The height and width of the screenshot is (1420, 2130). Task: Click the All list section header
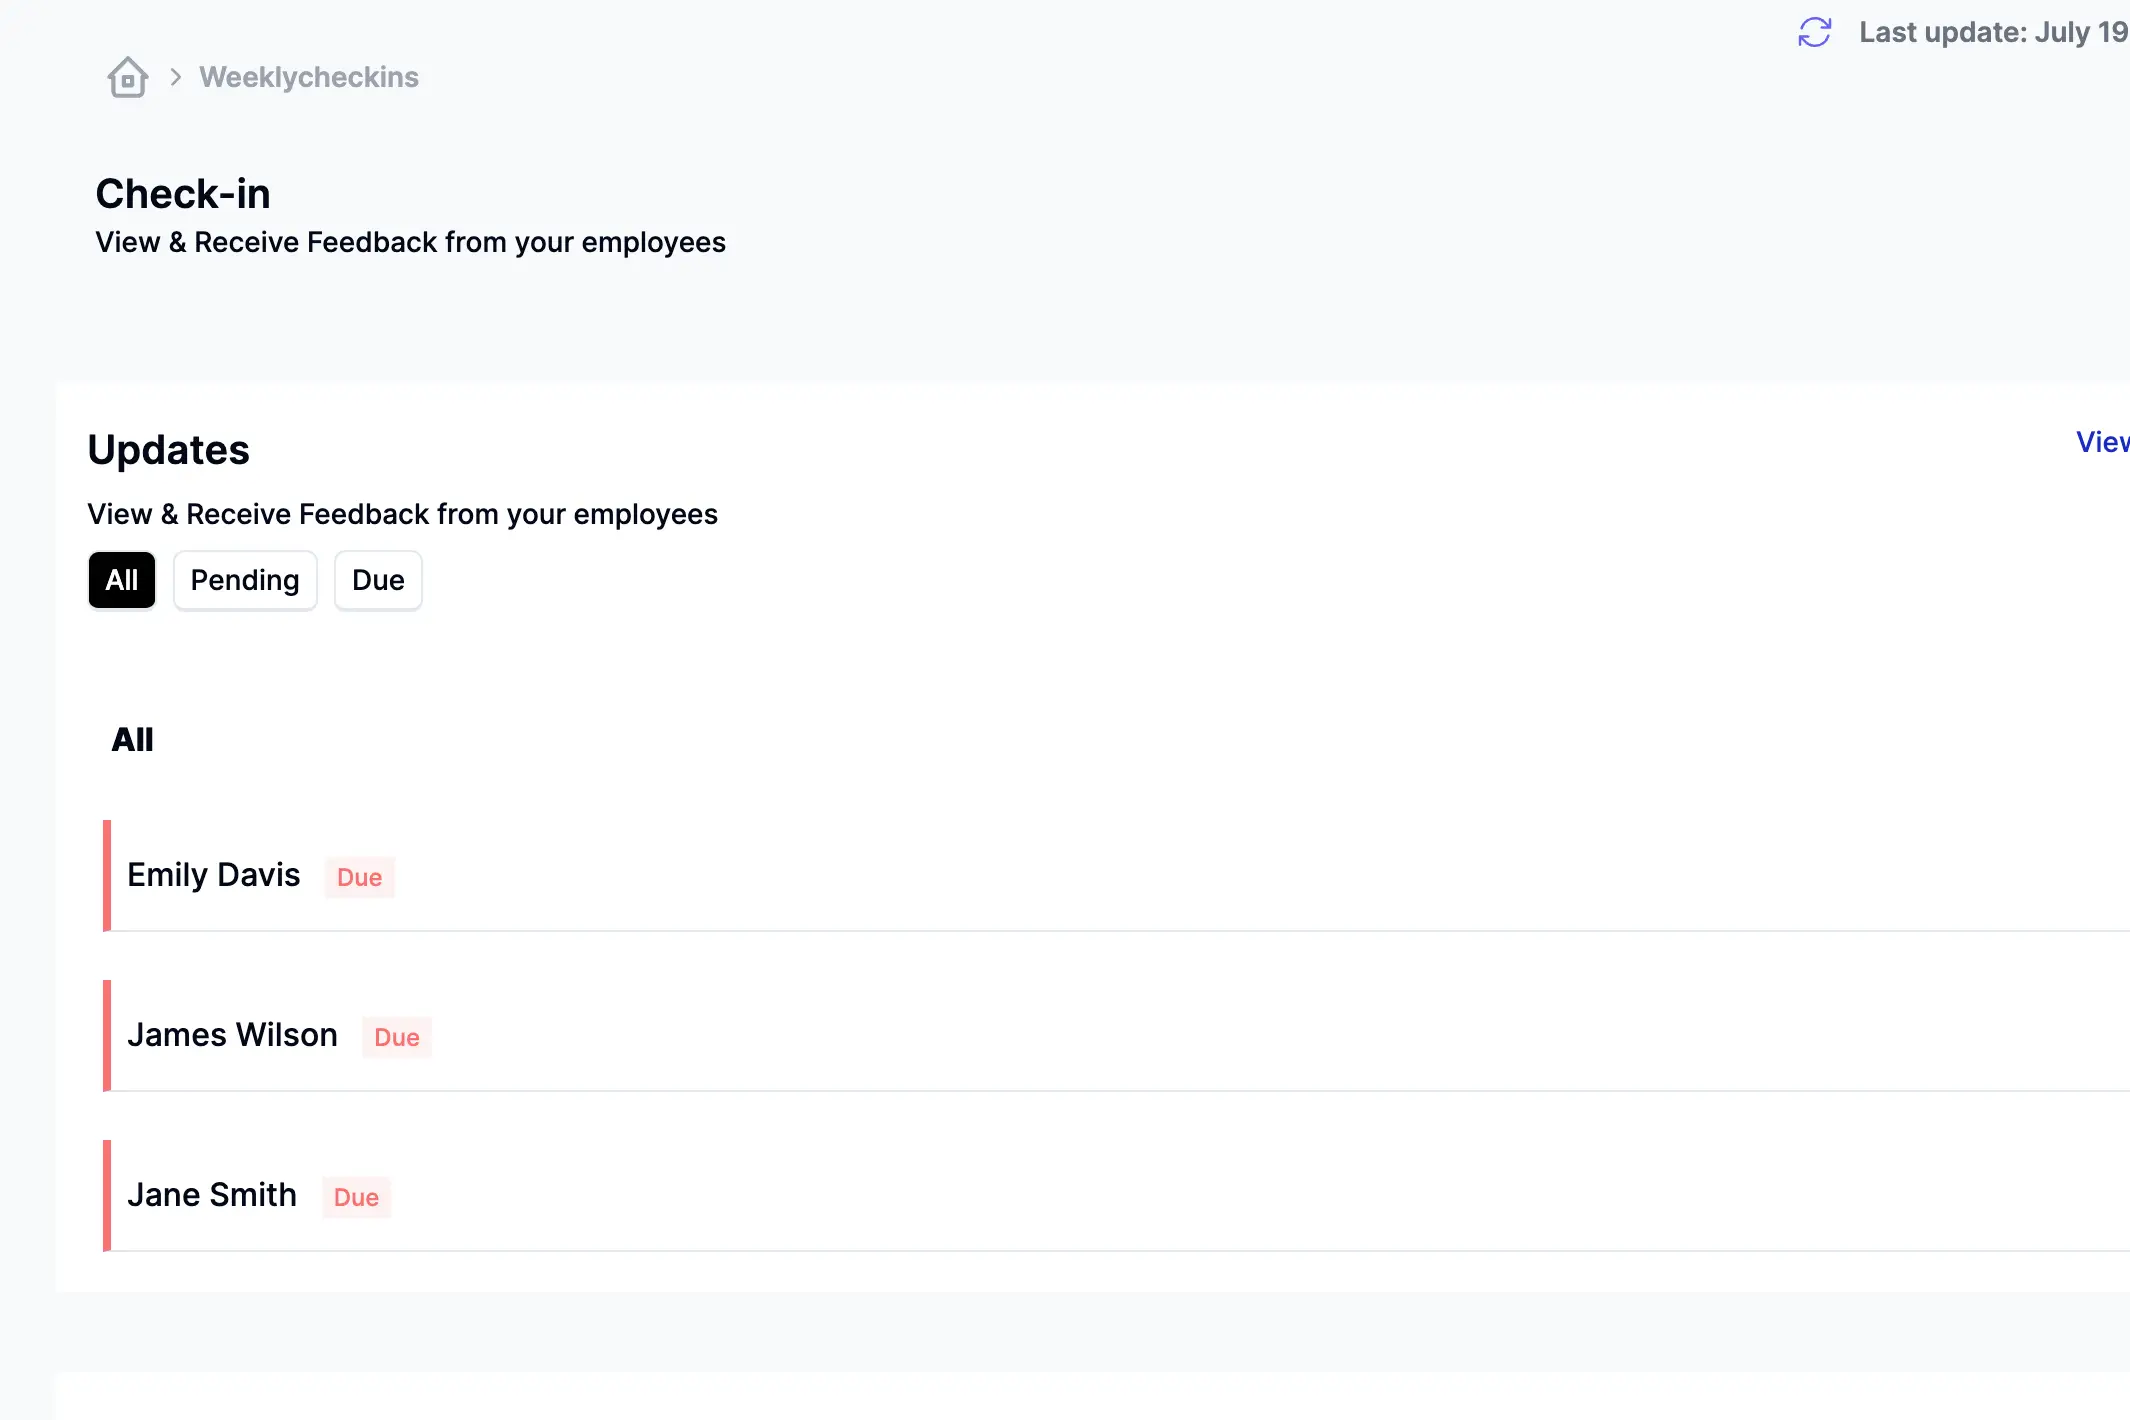[132, 740]
